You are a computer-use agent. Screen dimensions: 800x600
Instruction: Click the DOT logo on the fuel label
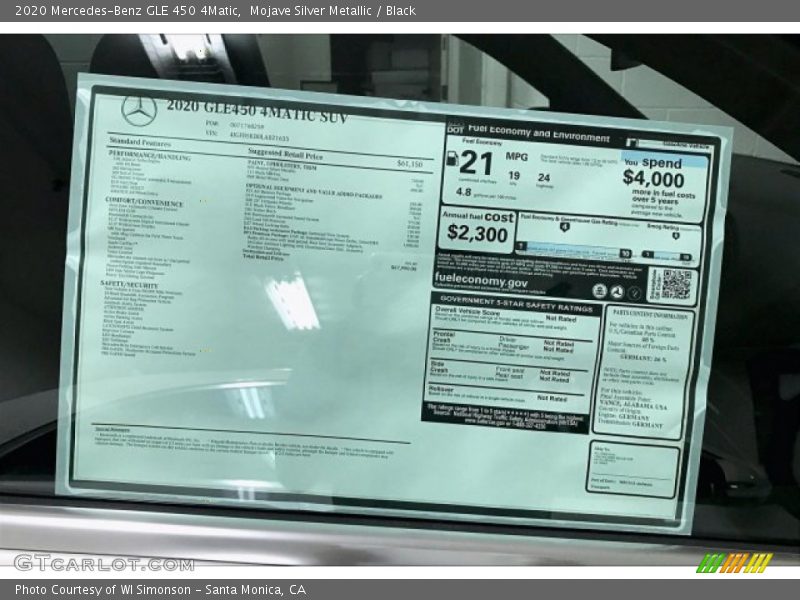coord(455,128)
